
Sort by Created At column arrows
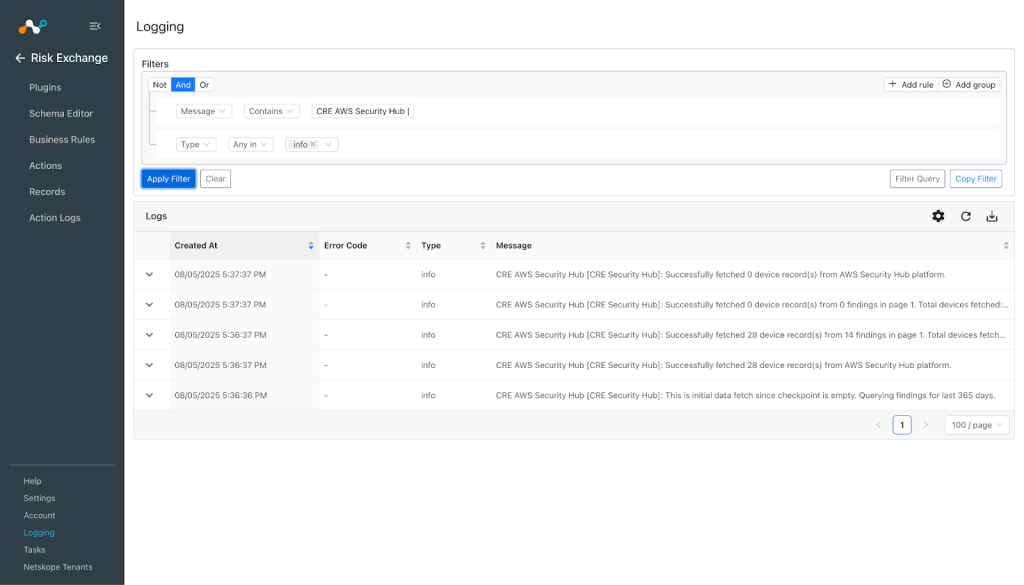[311, 245]
